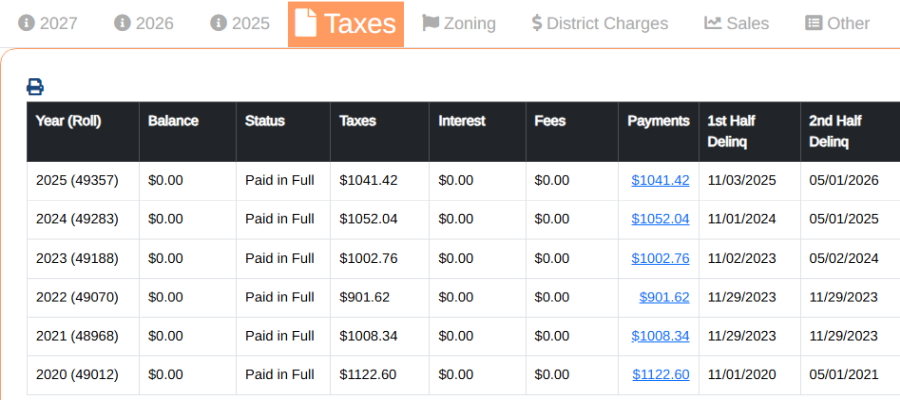Viewport: 900px width, 400px height.
Task: Click the 11/02/2023 delinquency date
Action: 742,258
